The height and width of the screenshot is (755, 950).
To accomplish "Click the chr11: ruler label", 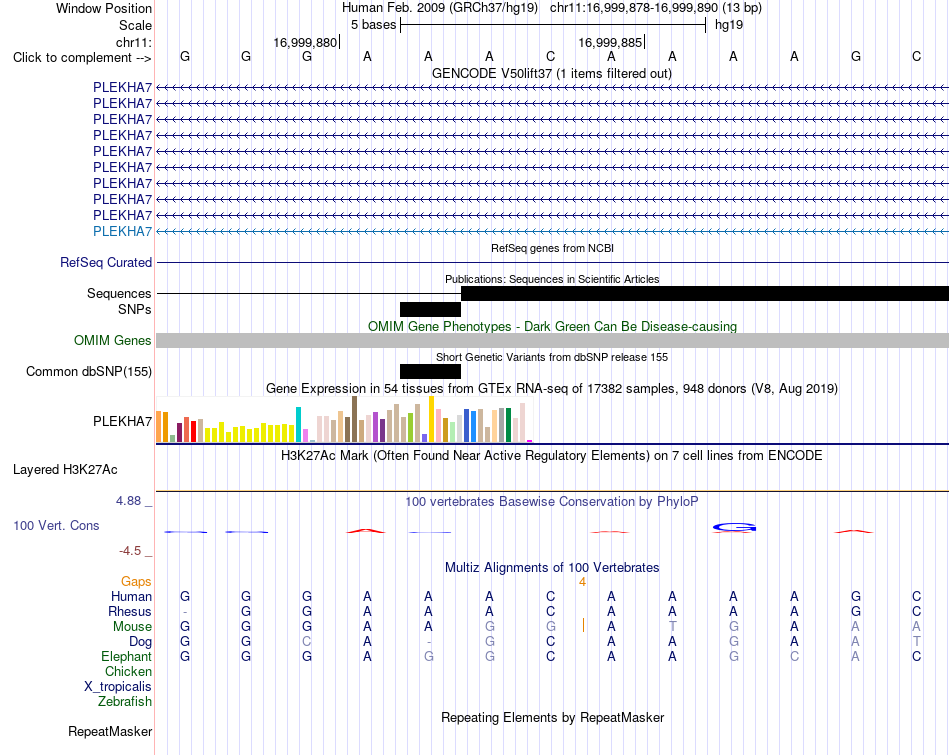I will [x=133, y=42].
